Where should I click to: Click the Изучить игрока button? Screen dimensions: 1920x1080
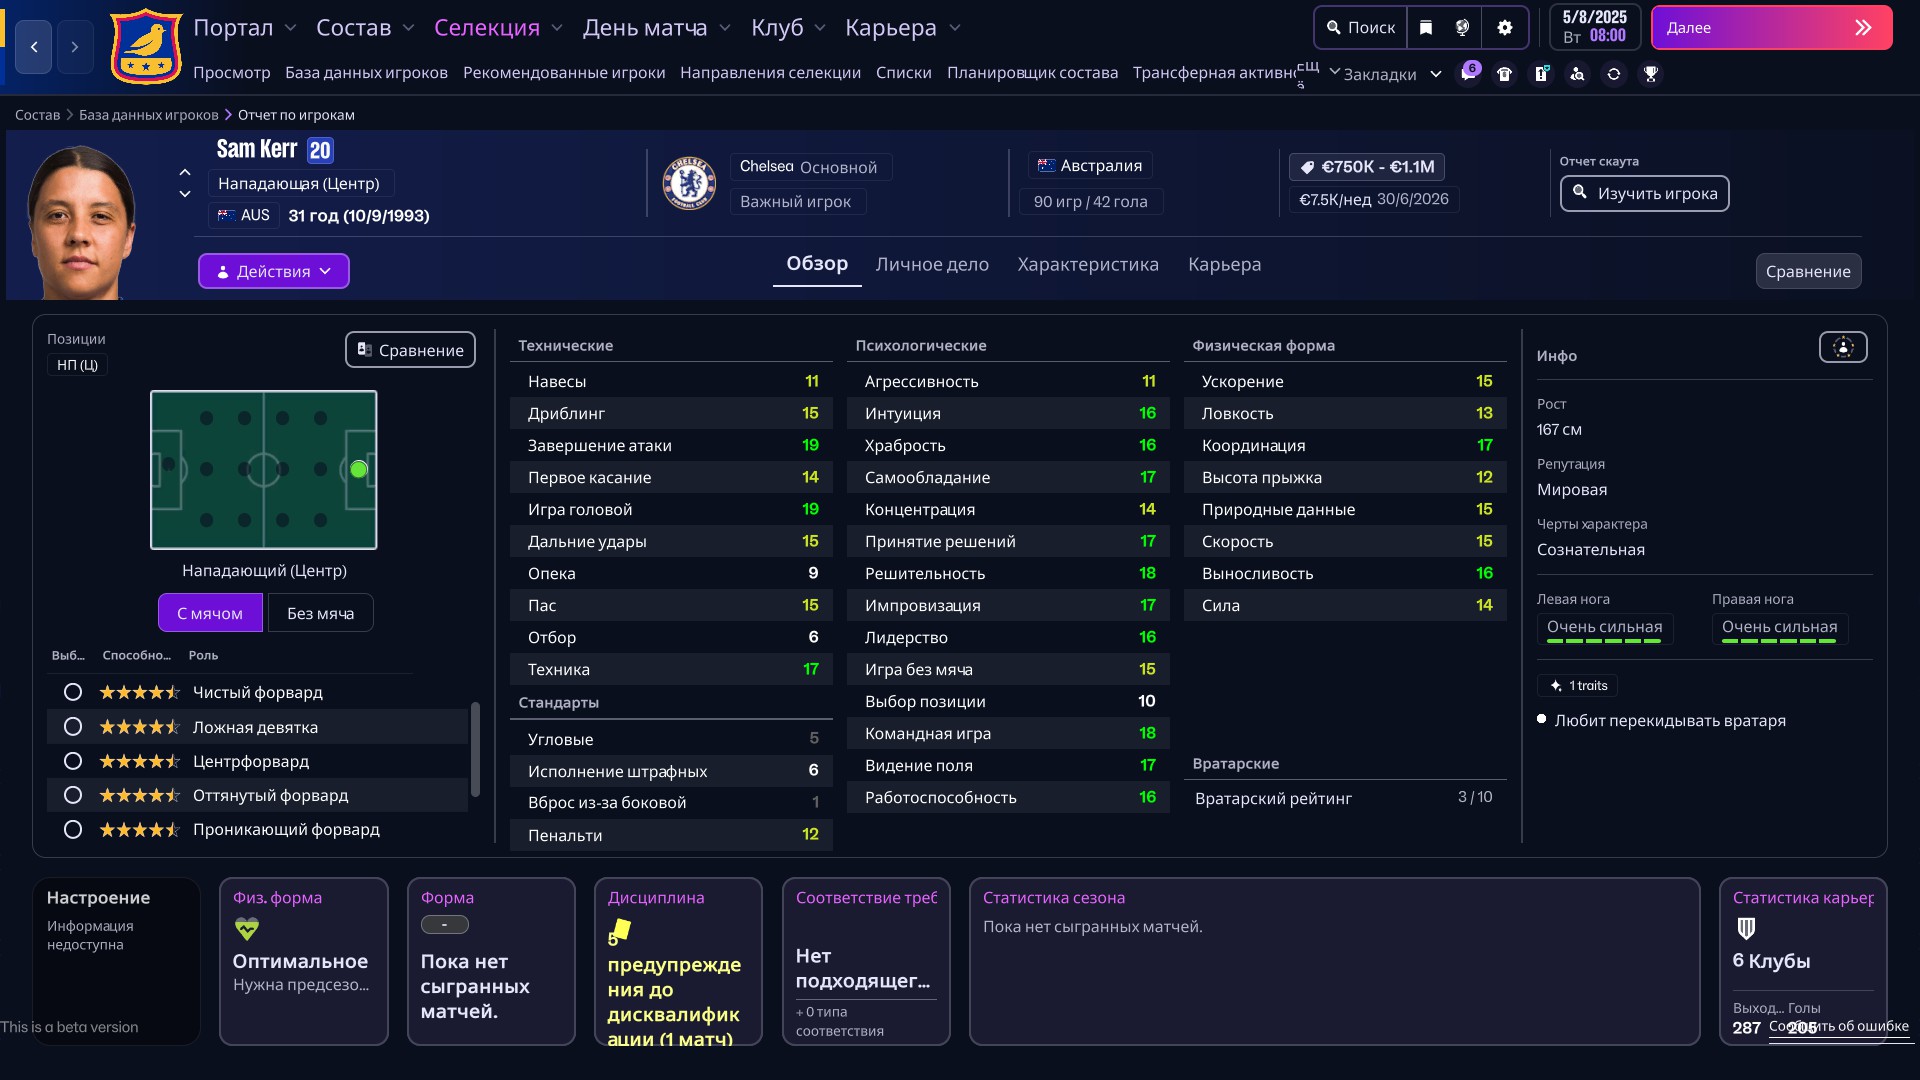[1644, 193]
